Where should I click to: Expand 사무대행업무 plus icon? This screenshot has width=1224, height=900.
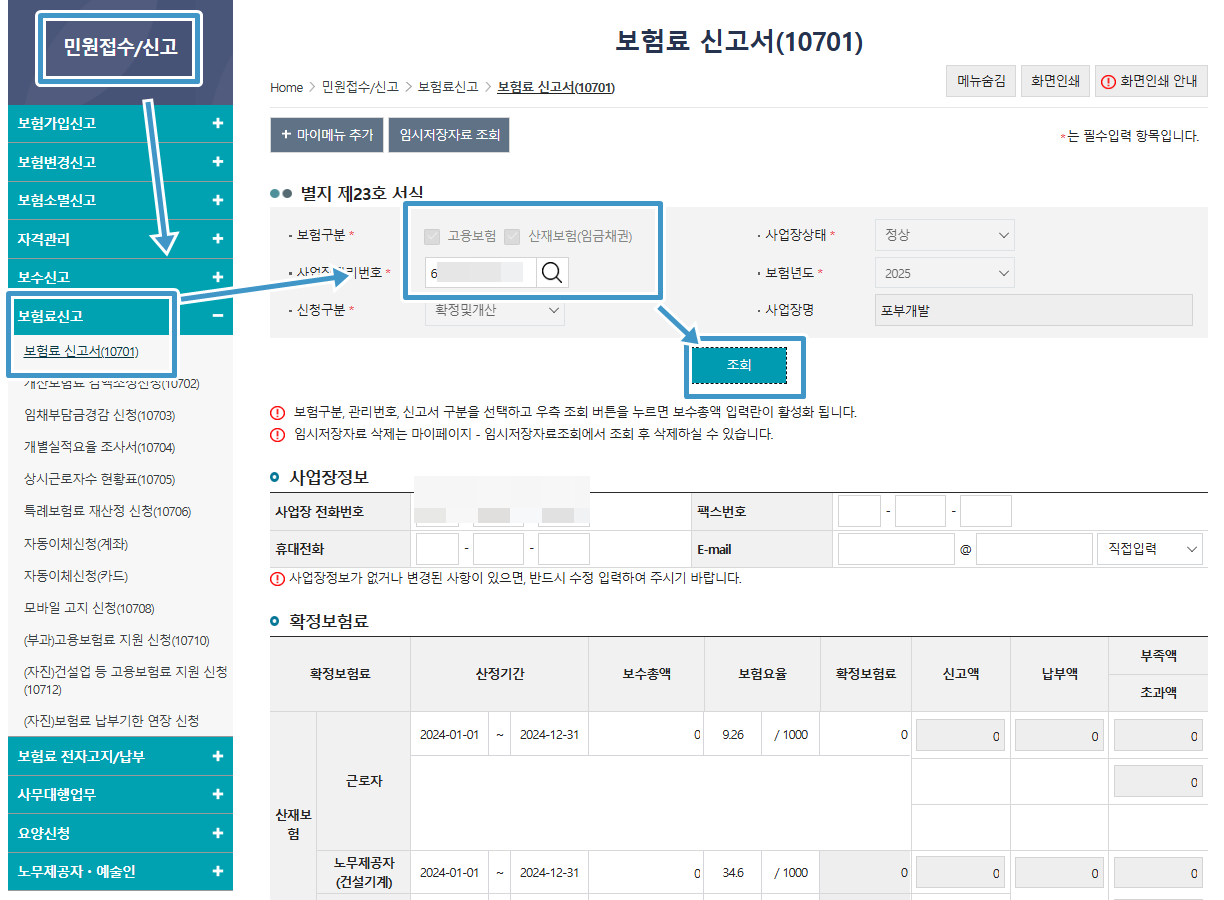coord(218,794)
